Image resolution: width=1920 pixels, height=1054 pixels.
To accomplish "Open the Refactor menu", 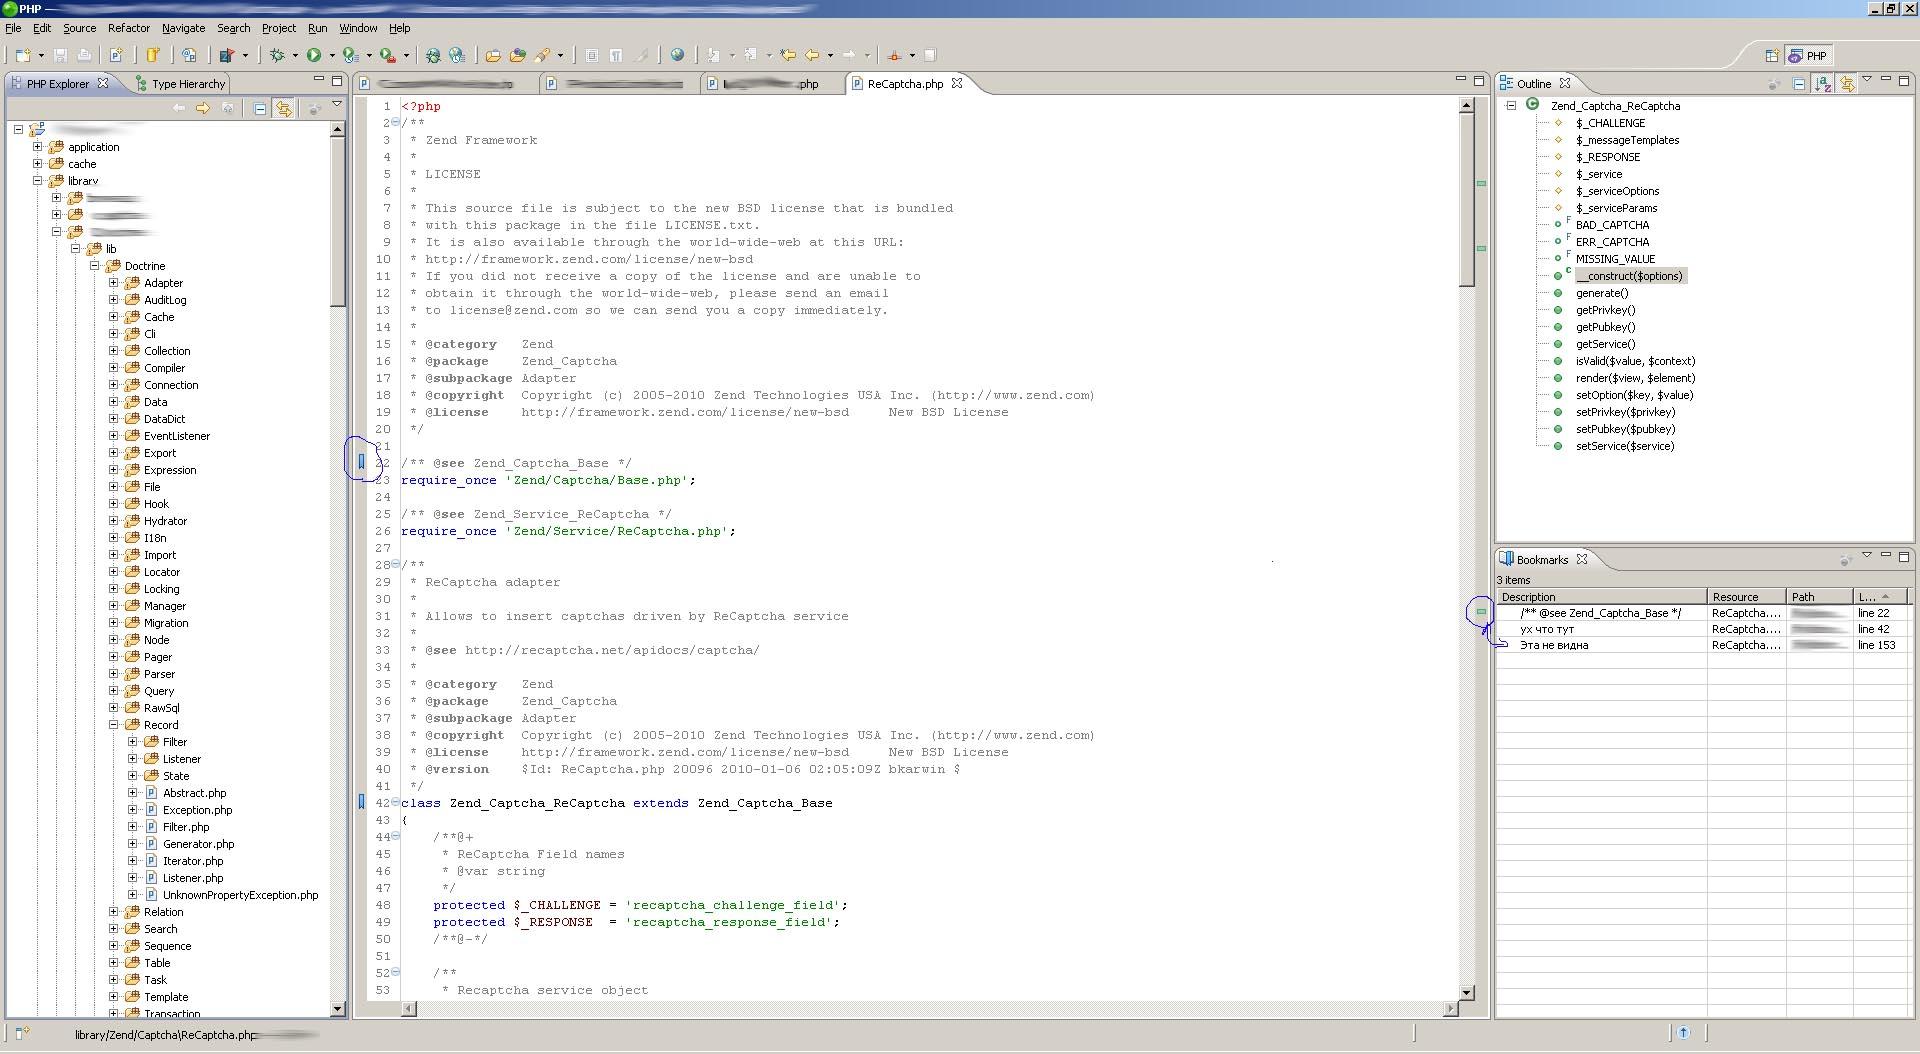I will tap(128, 28).
